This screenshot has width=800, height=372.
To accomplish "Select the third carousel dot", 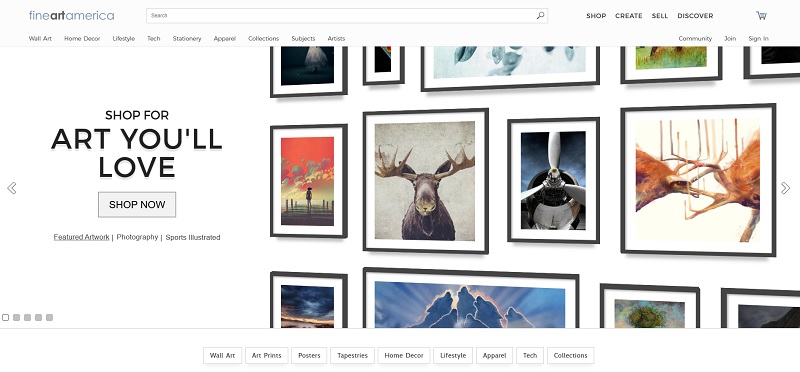I will 28,317.
